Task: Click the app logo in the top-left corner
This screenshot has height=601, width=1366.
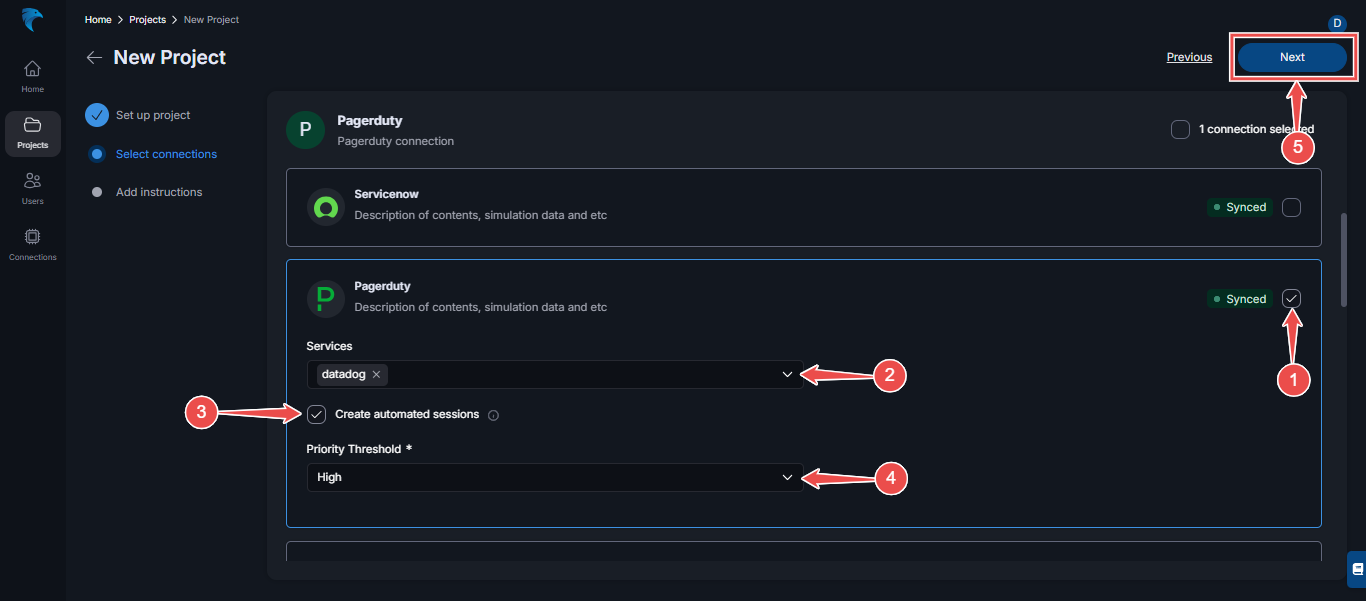Action: coord(31,20)
